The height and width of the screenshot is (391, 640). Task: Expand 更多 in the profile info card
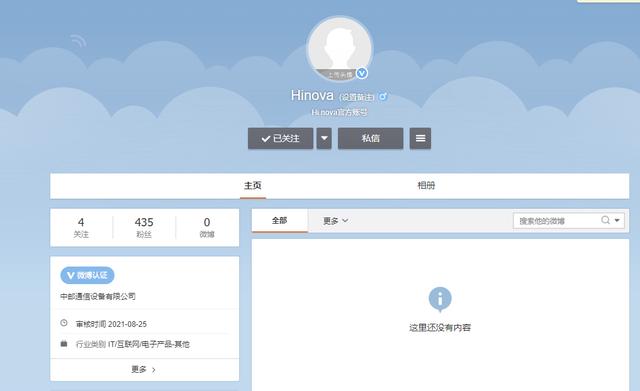pyautogui.click(x=144, y=369)
